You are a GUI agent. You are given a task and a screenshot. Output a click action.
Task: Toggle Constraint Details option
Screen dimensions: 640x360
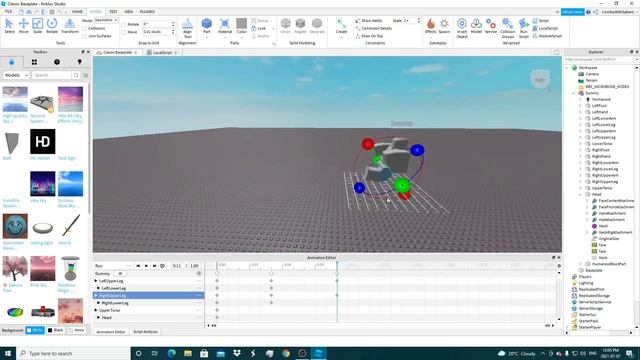(x=373, y=28)
